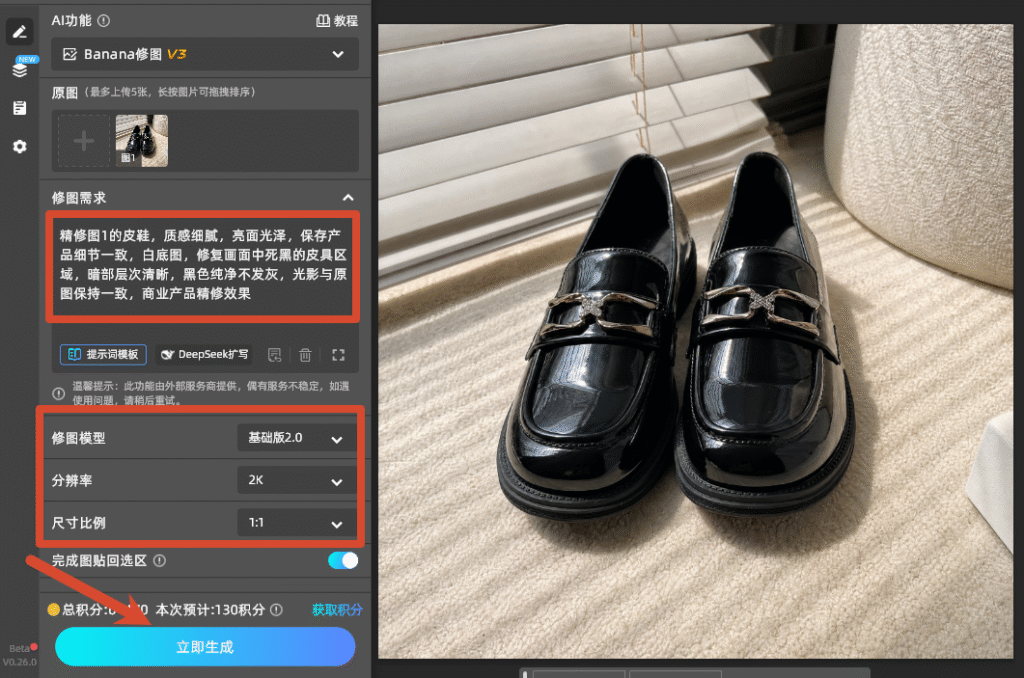Click the DeepSeek扩写 button
This screenshot has width=1024, height=678.
click(x=204, y=355)
